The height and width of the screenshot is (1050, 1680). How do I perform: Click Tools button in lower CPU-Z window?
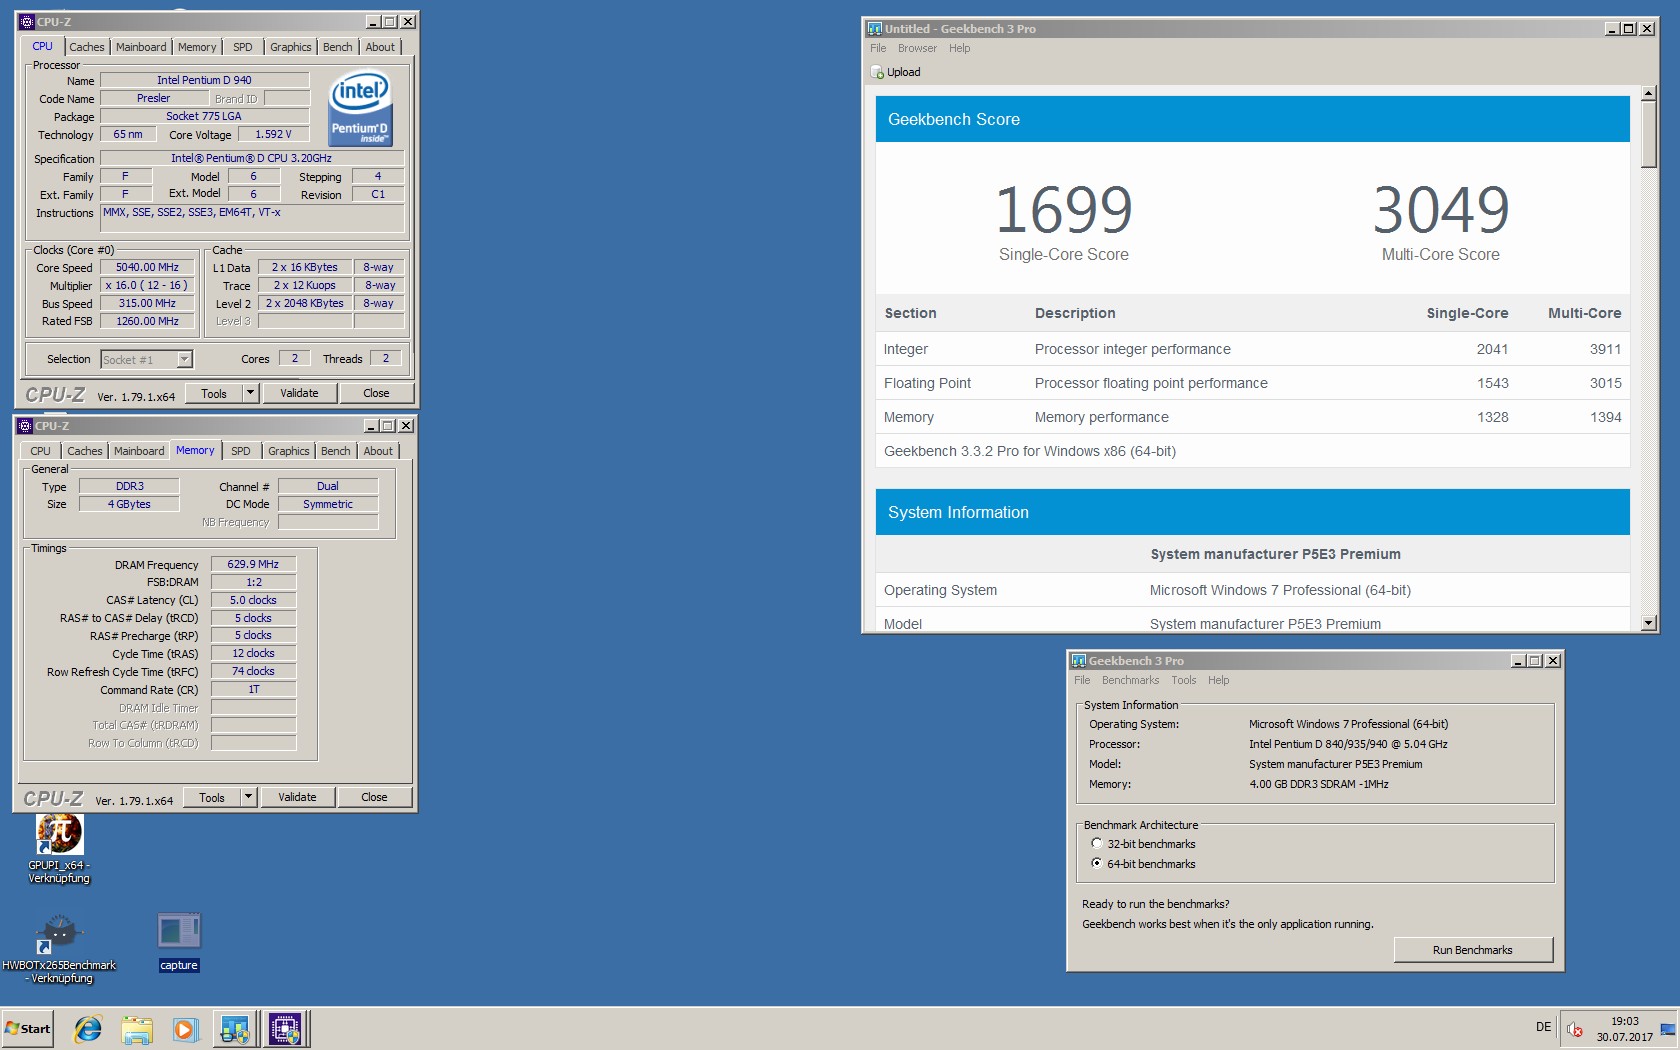coord(212,797)
